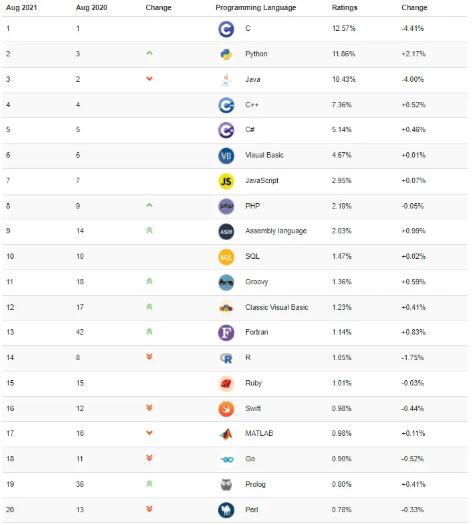Click the MATLAB language name
Screen dimensions: 472x525
(x=259, y=434)
